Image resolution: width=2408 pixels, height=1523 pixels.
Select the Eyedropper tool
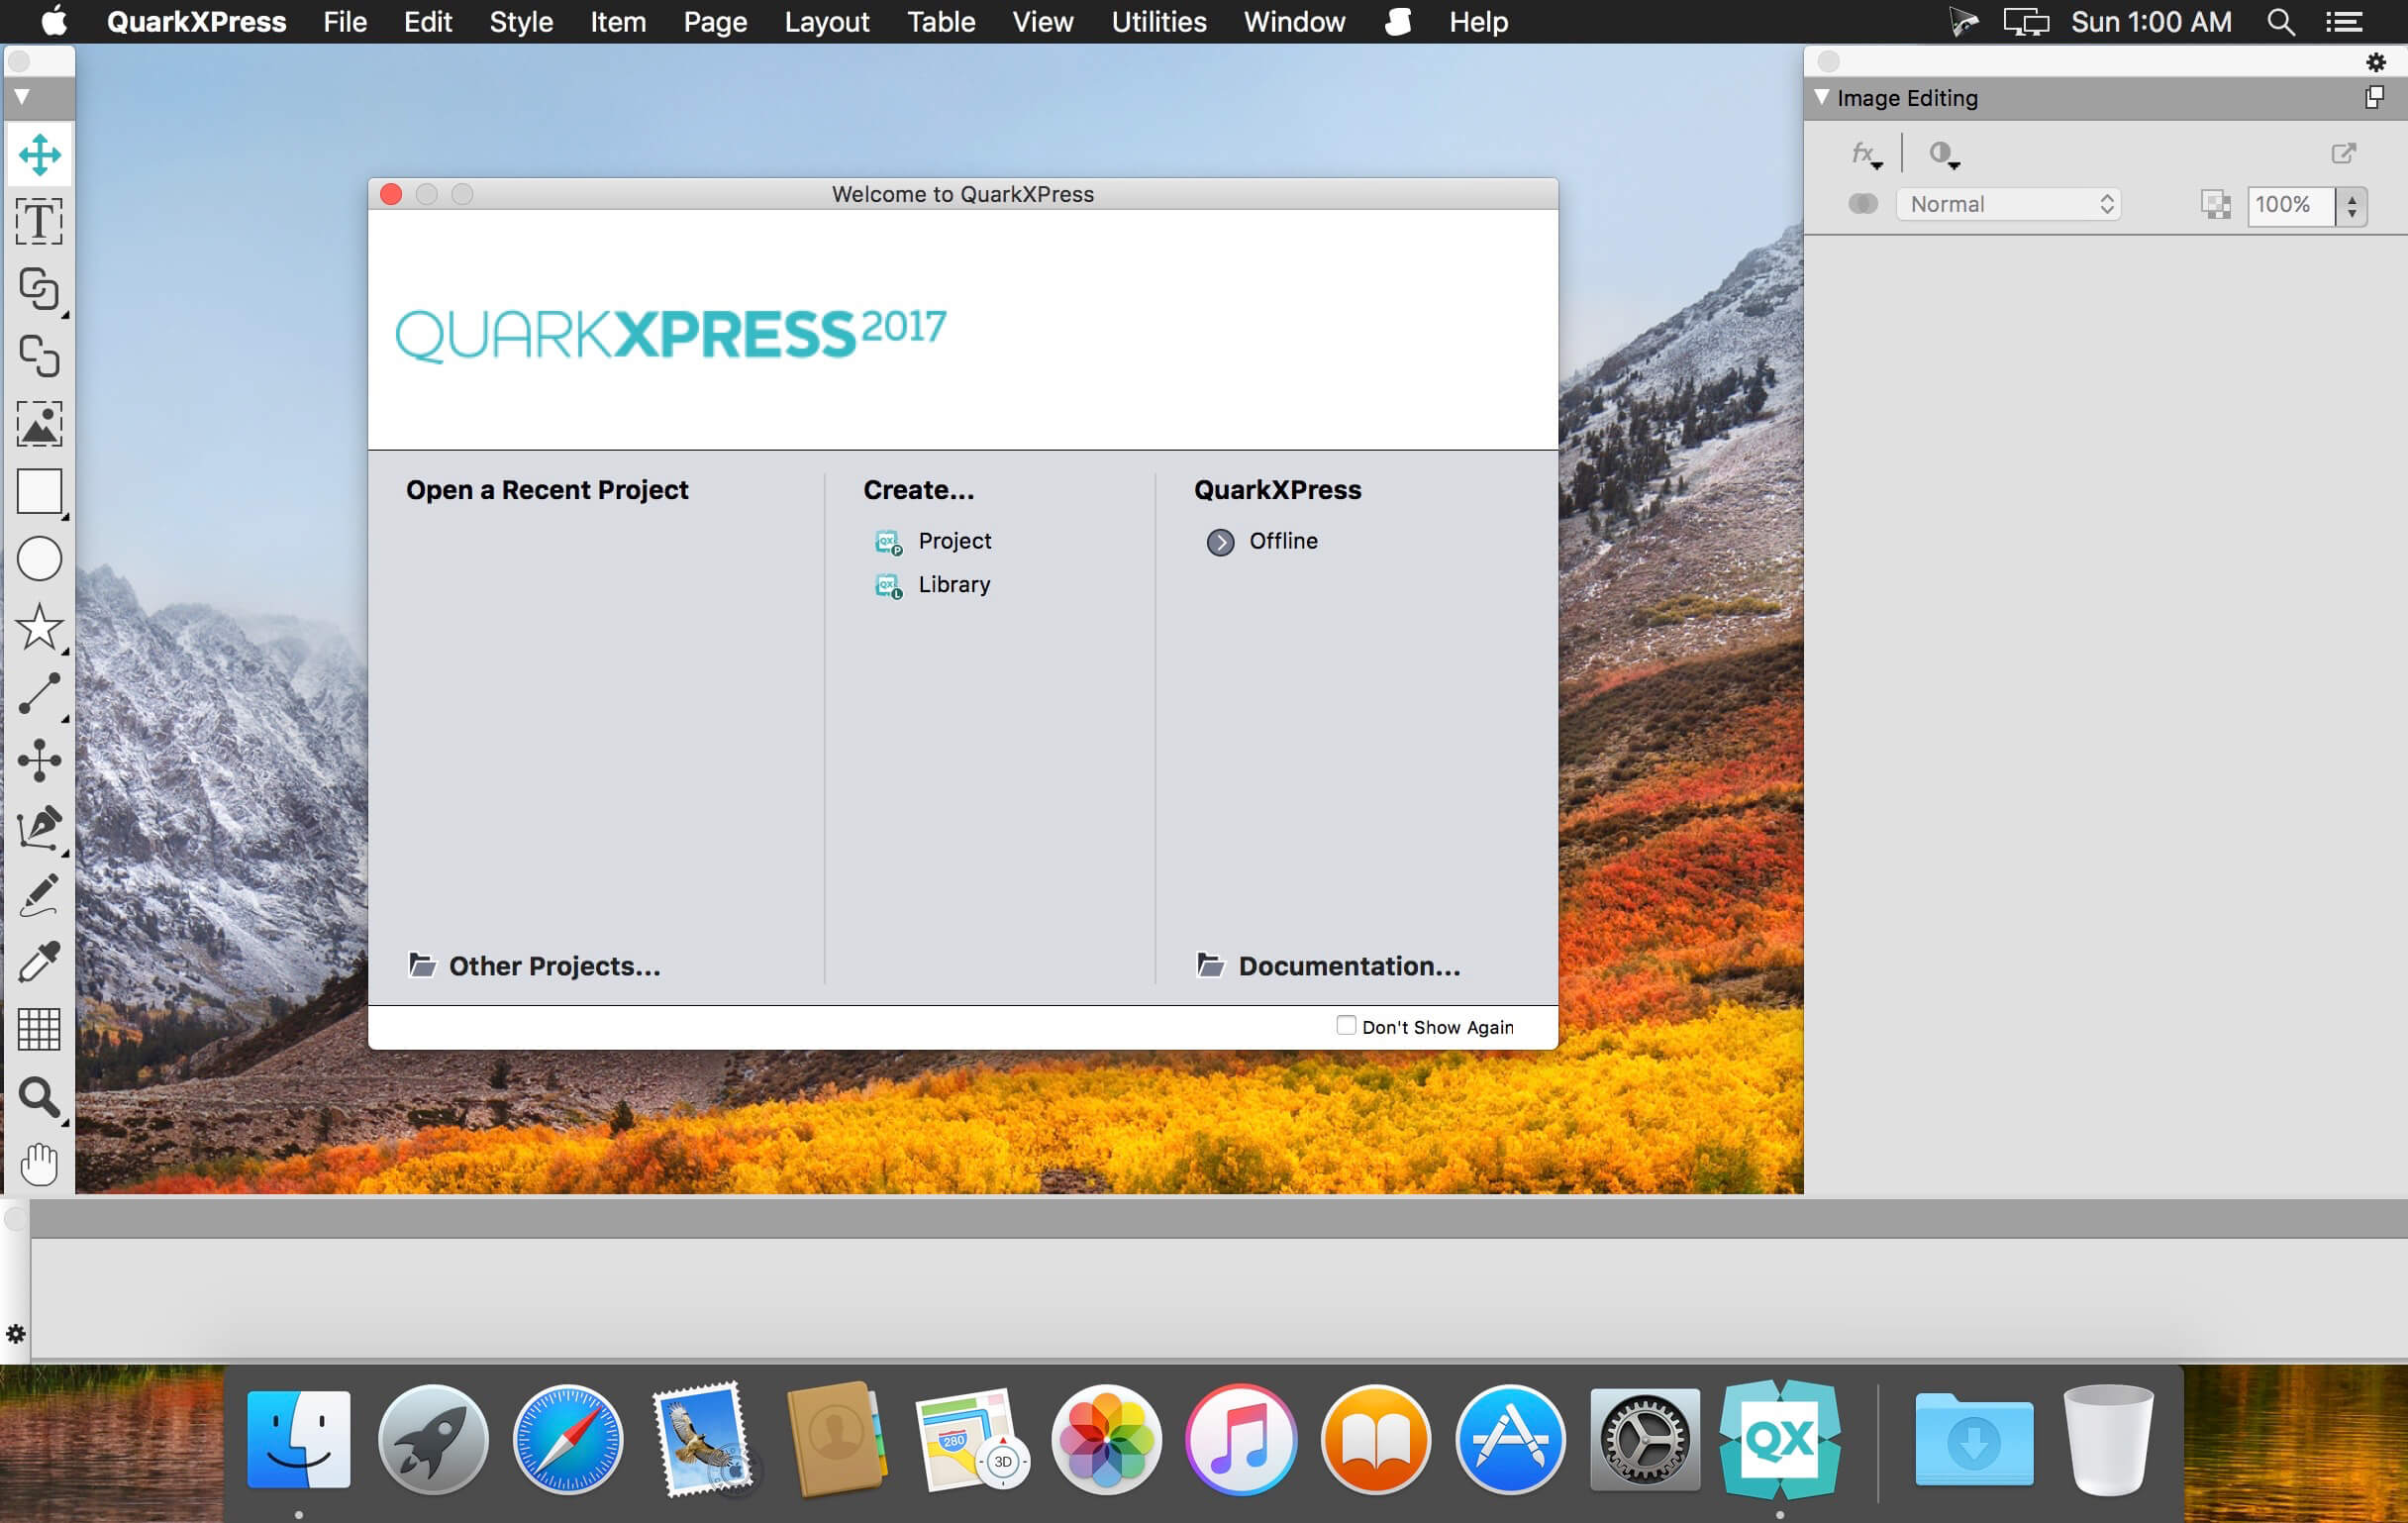point(39,962)
